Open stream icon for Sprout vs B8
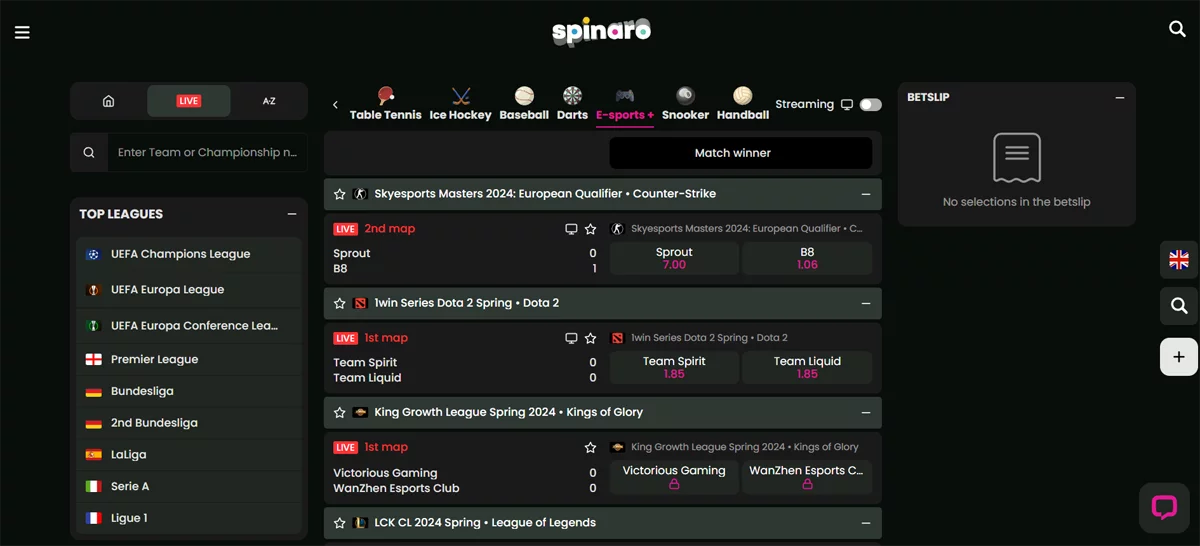The image size is (1200, 546). click(571, 229)
